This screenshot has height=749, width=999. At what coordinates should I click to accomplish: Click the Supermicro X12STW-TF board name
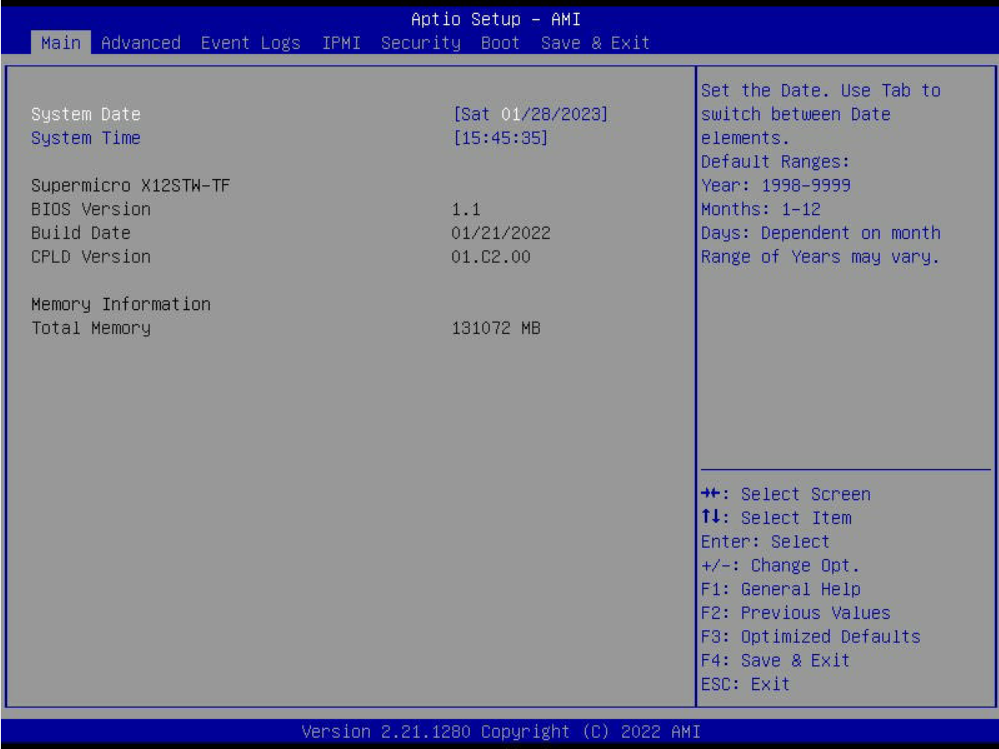point(131,185)
